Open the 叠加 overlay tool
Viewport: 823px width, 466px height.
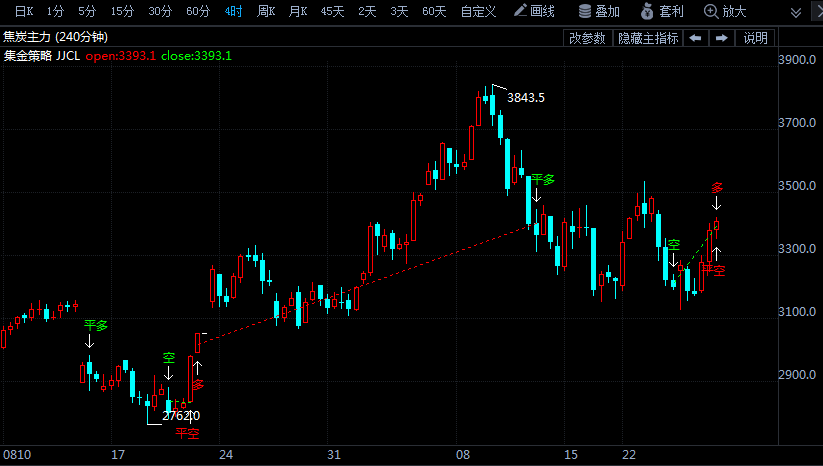click(x=599, y=11)
